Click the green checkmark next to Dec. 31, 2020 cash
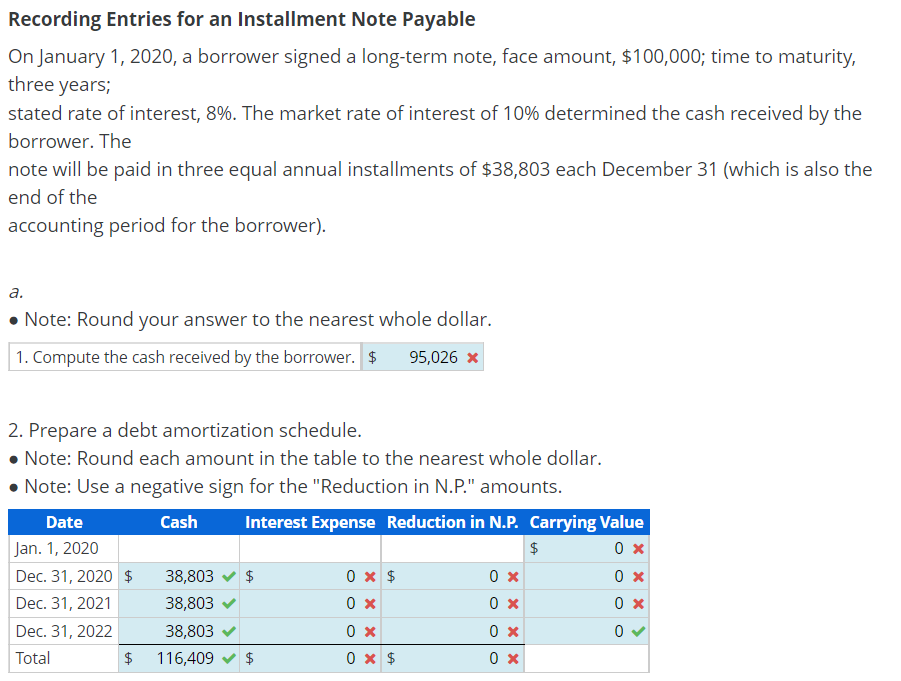Viewport: 901px width, 681px height. click(x=227, y=576)
